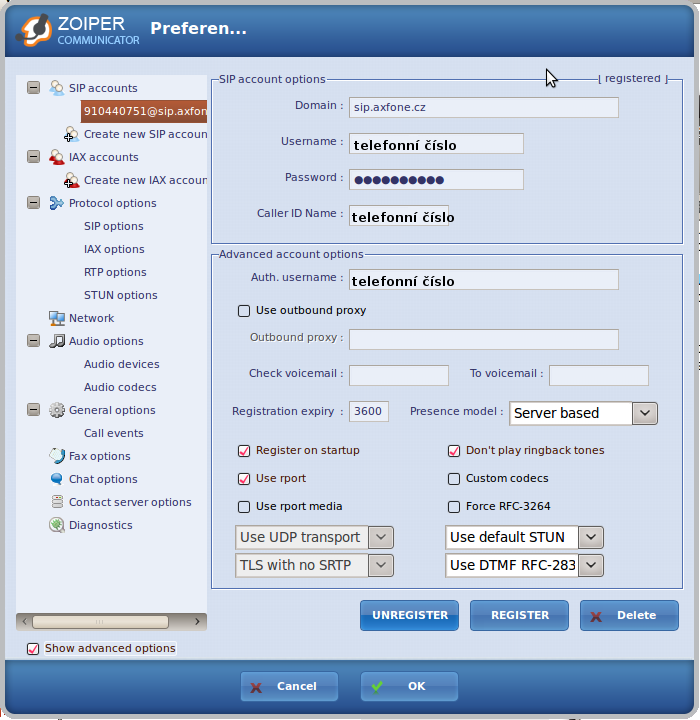Click the Contact server options icon
This screenshot has height=720, width=700.
tap(57, 501)
